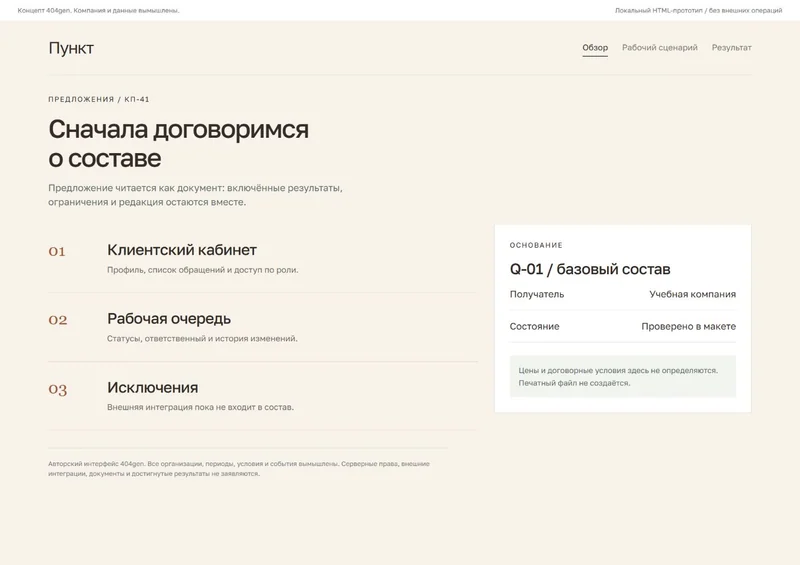Click intro paragraph Предложение читается как документ
The height and width of the screenshot is (565, 800).
pyautogui.click(x=195, y=195)
